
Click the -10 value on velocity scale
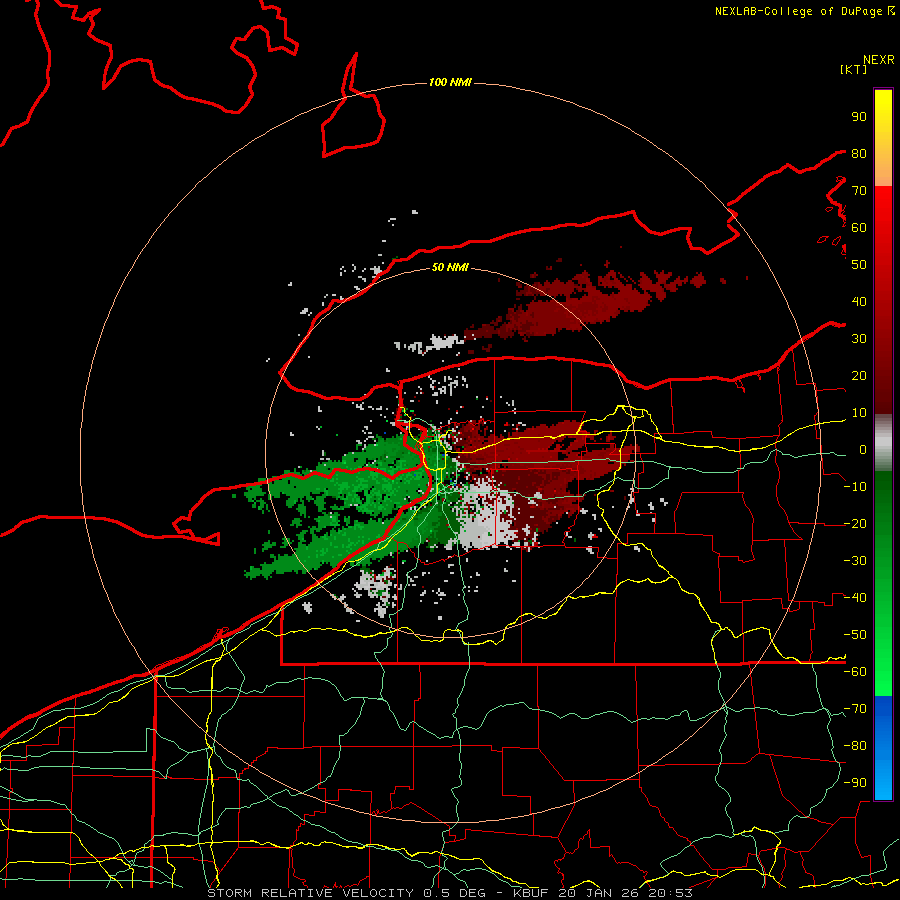(x=855, y=487)
